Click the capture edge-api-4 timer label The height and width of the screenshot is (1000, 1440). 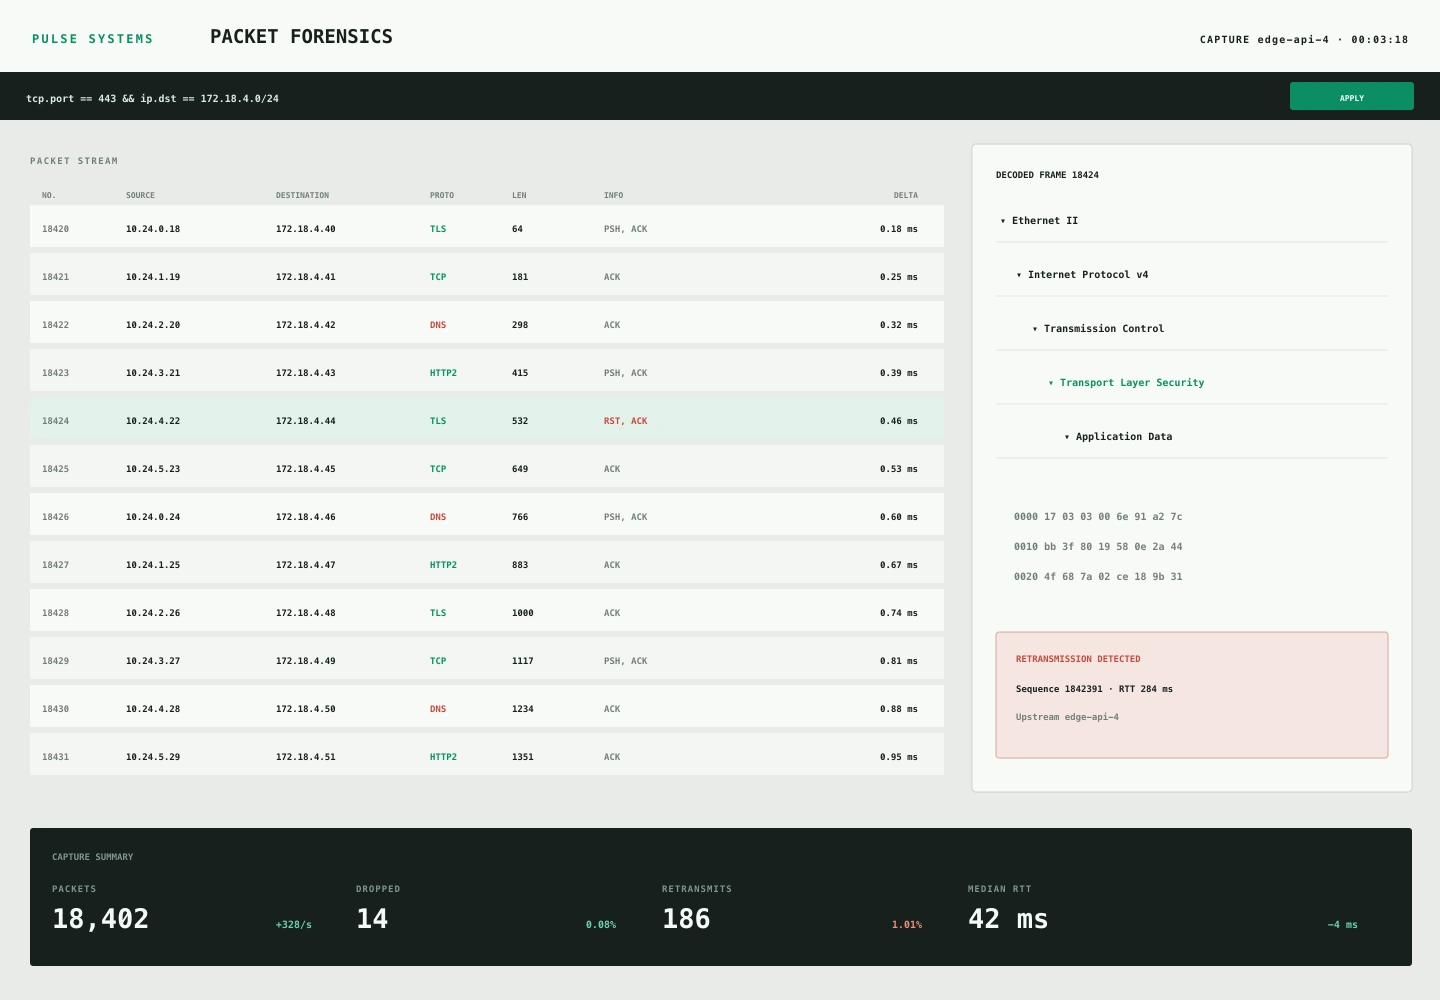point(1304,40)
